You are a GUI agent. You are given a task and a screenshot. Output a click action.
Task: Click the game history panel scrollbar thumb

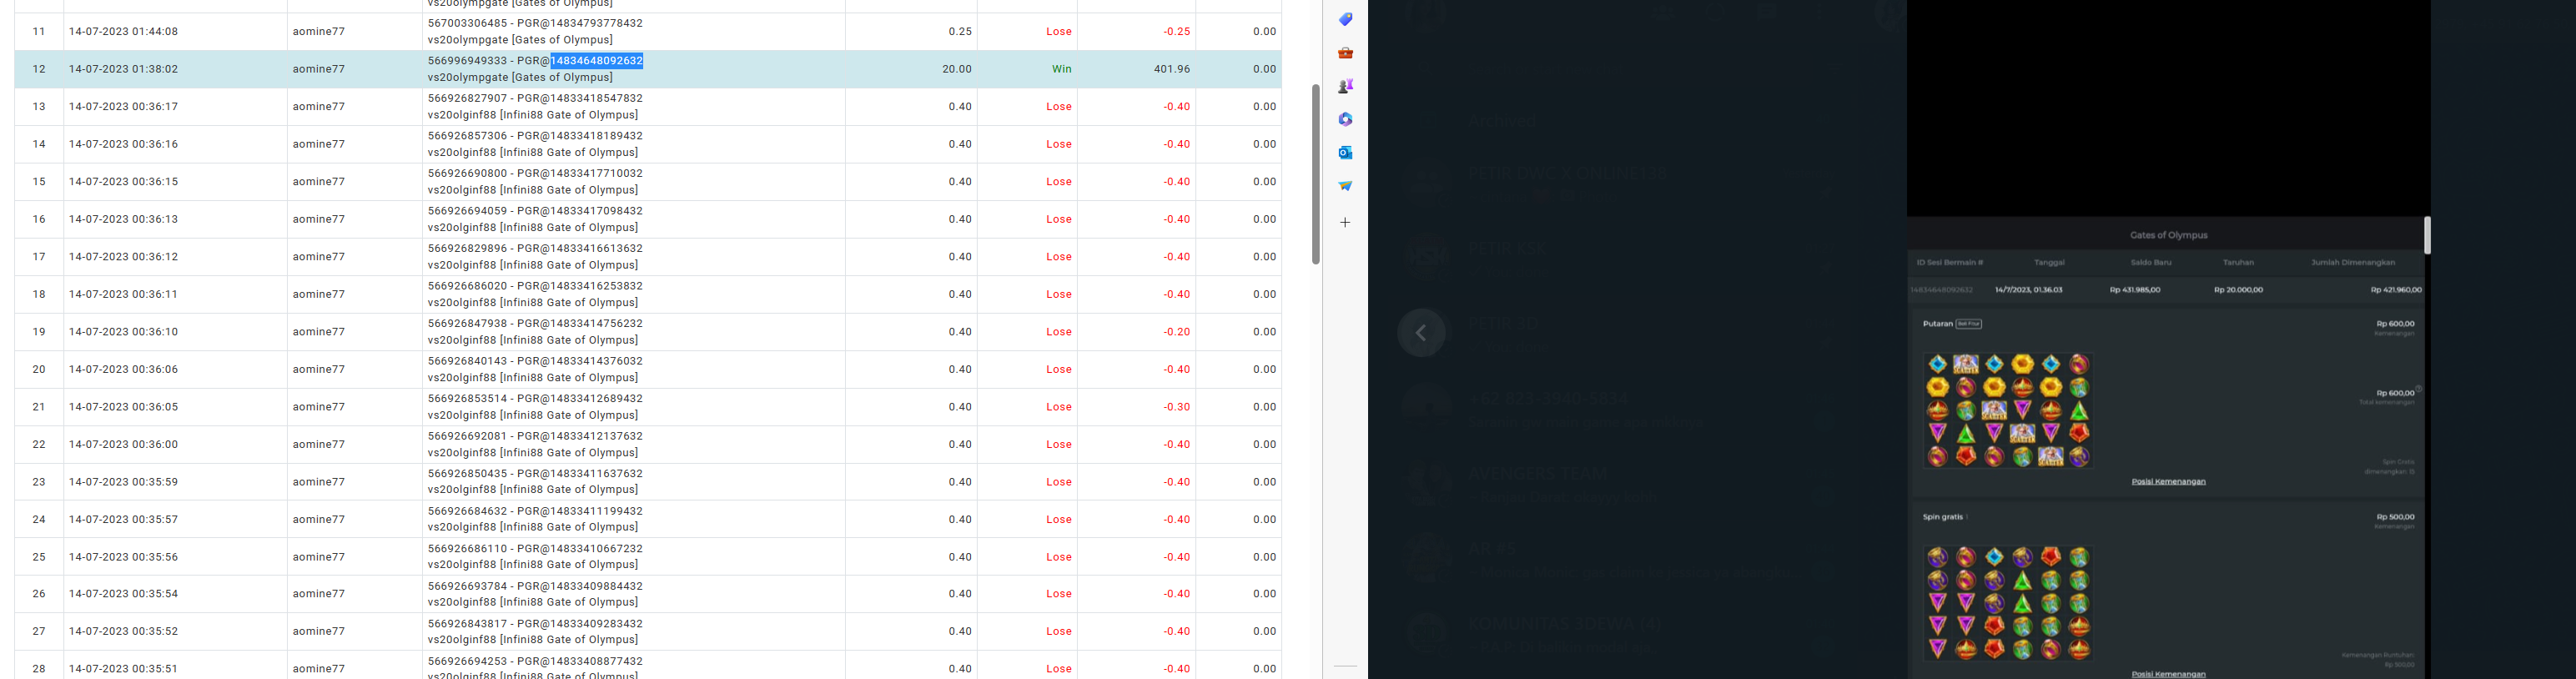click(x=2427, y=235)
